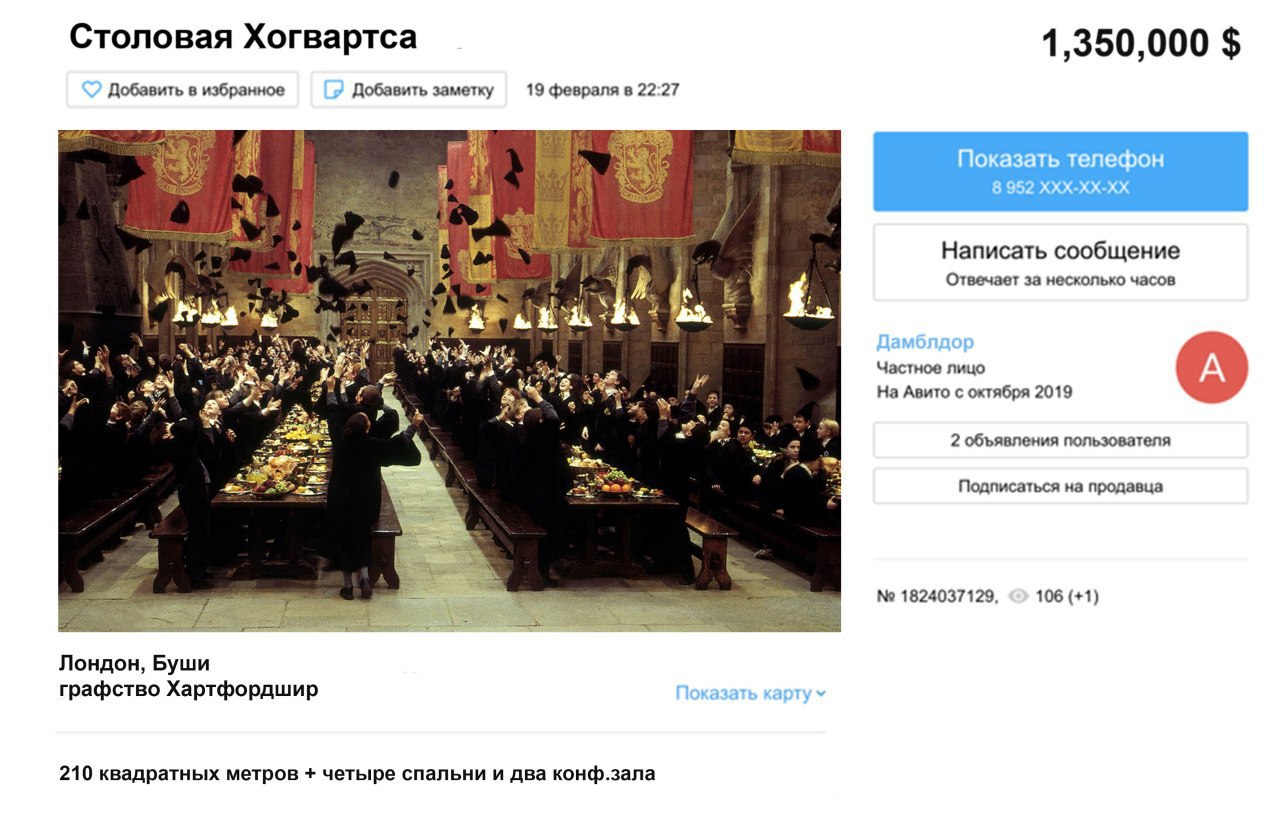Expand map via chevron next to Показать карту
The image size is (1280, 822).
click(821, 693)
